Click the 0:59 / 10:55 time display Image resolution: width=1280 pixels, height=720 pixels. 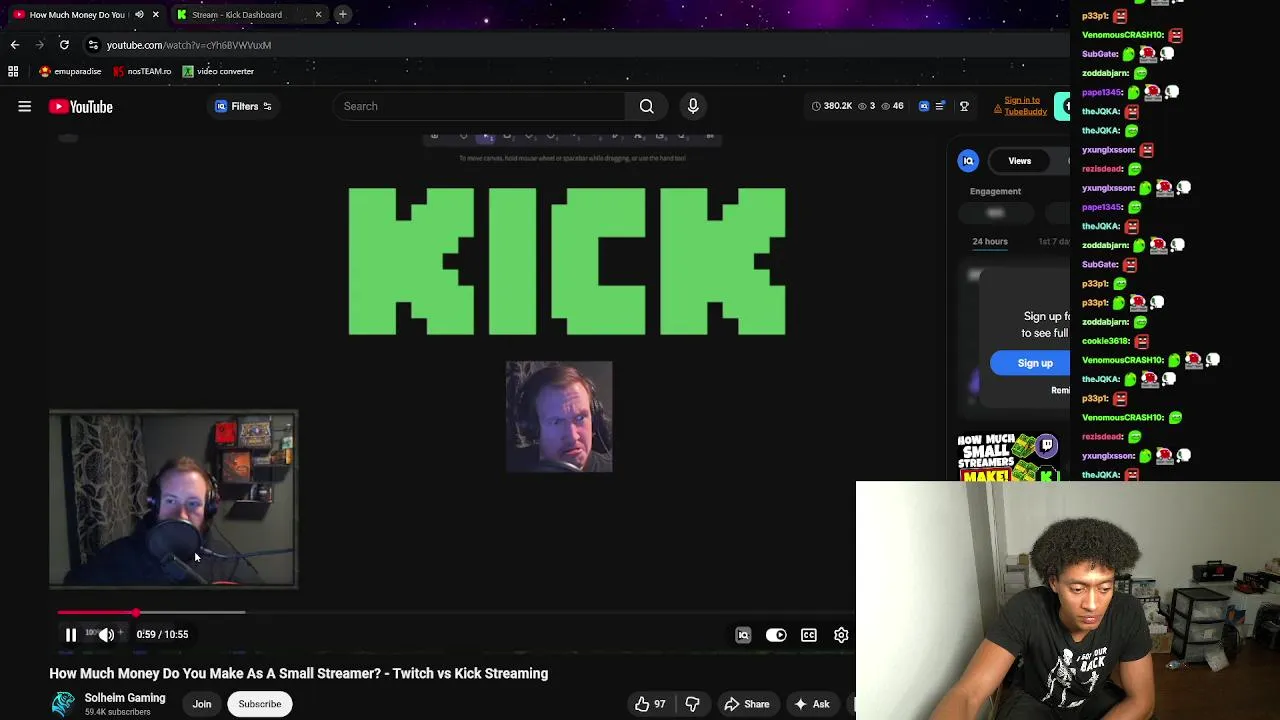162,634
